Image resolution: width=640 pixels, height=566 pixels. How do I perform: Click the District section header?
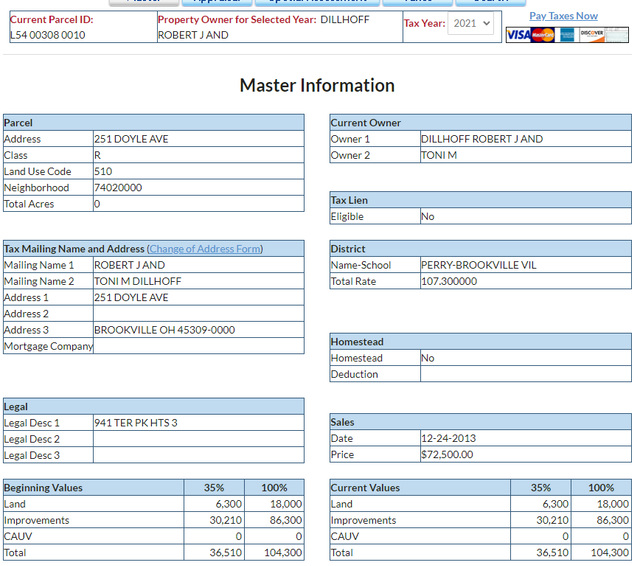coord(480,249)
